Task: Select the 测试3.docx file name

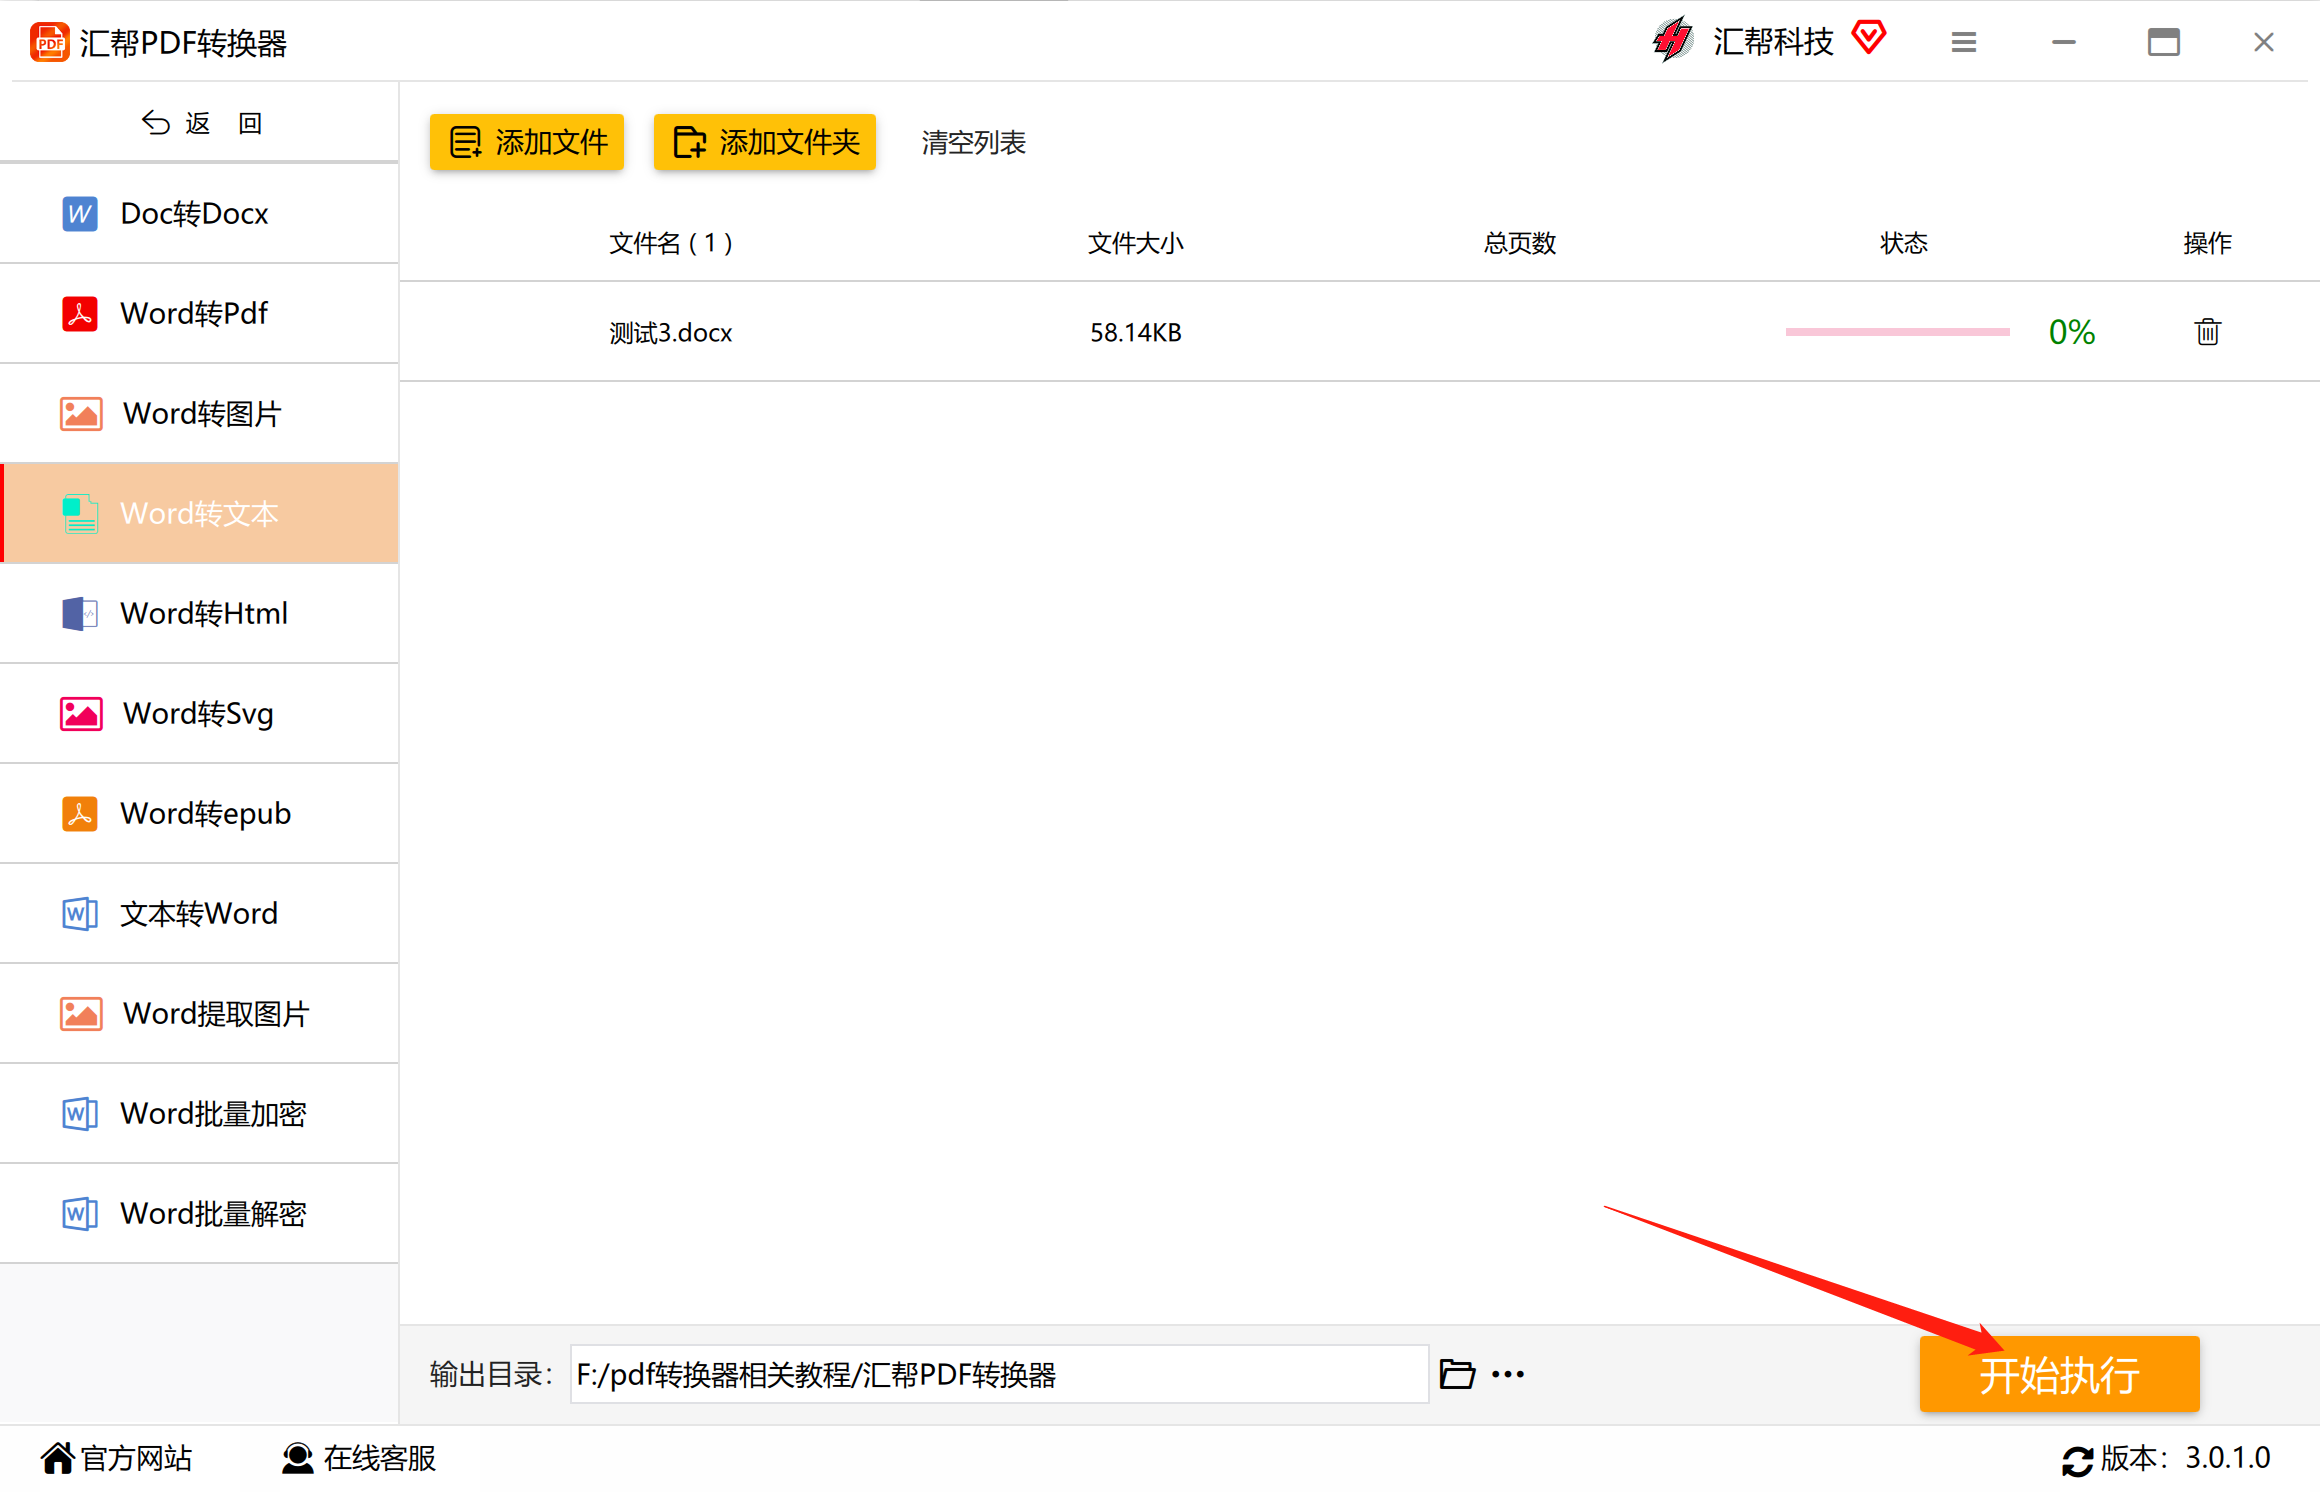Action: point(671,333)
